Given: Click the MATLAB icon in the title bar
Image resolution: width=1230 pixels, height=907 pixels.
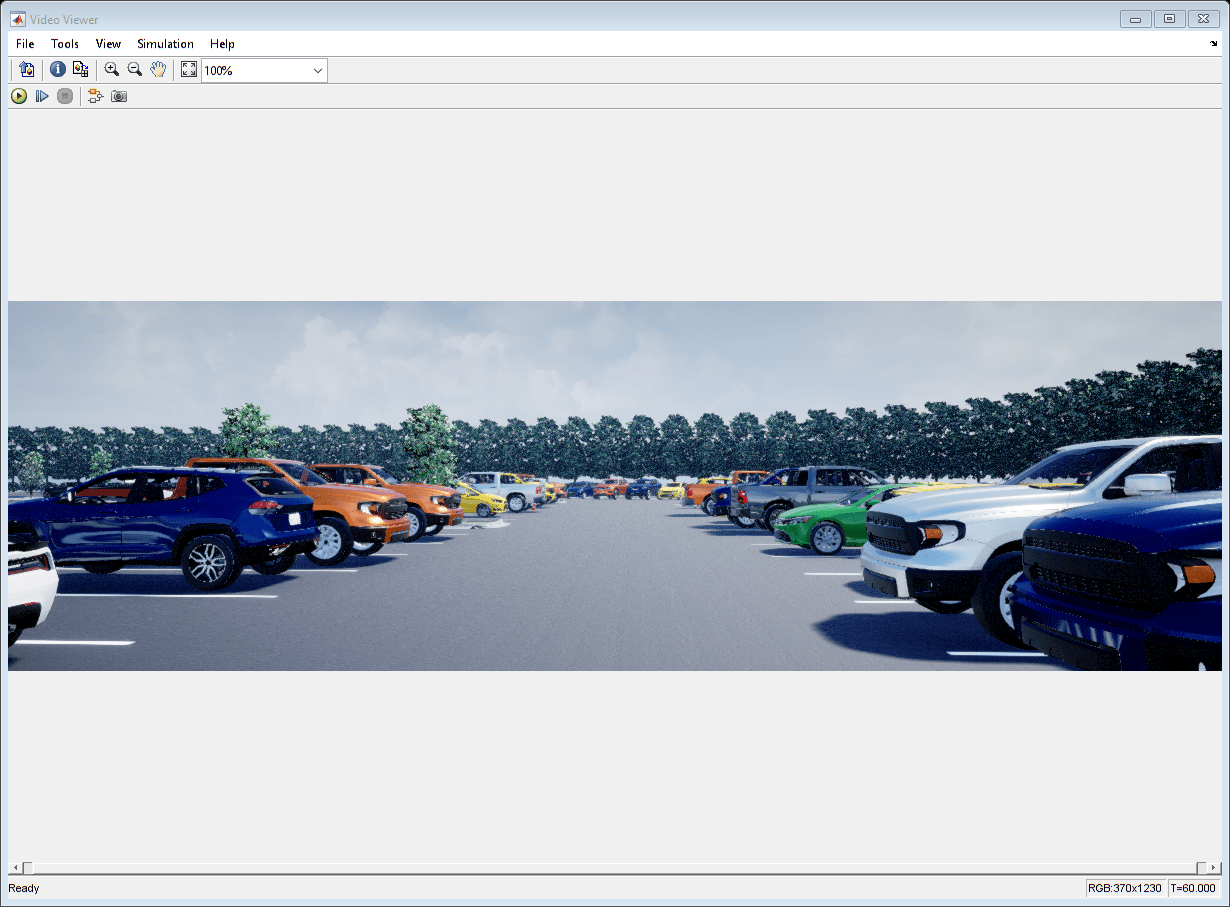Looking at the screenshot, I should click(18, 19).
